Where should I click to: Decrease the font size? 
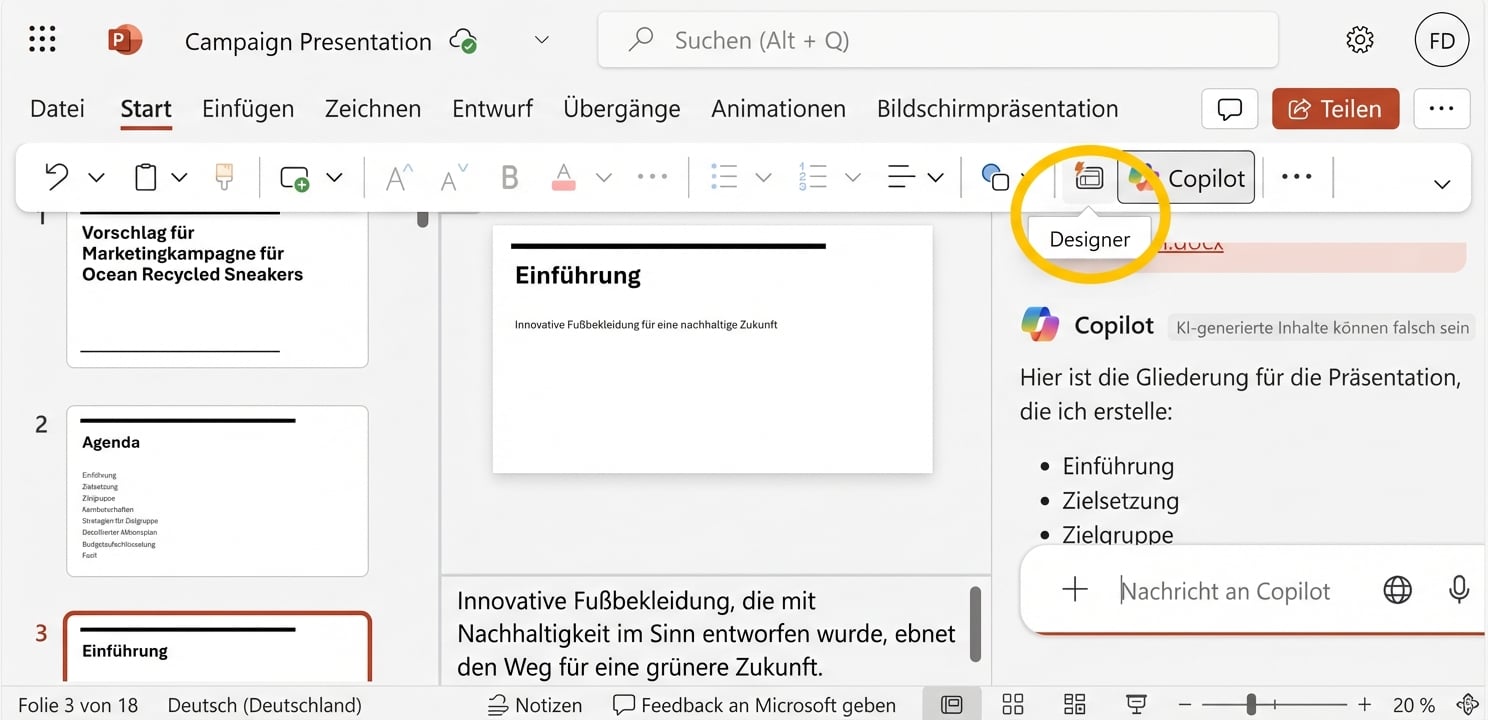click(x=449, y=176)
